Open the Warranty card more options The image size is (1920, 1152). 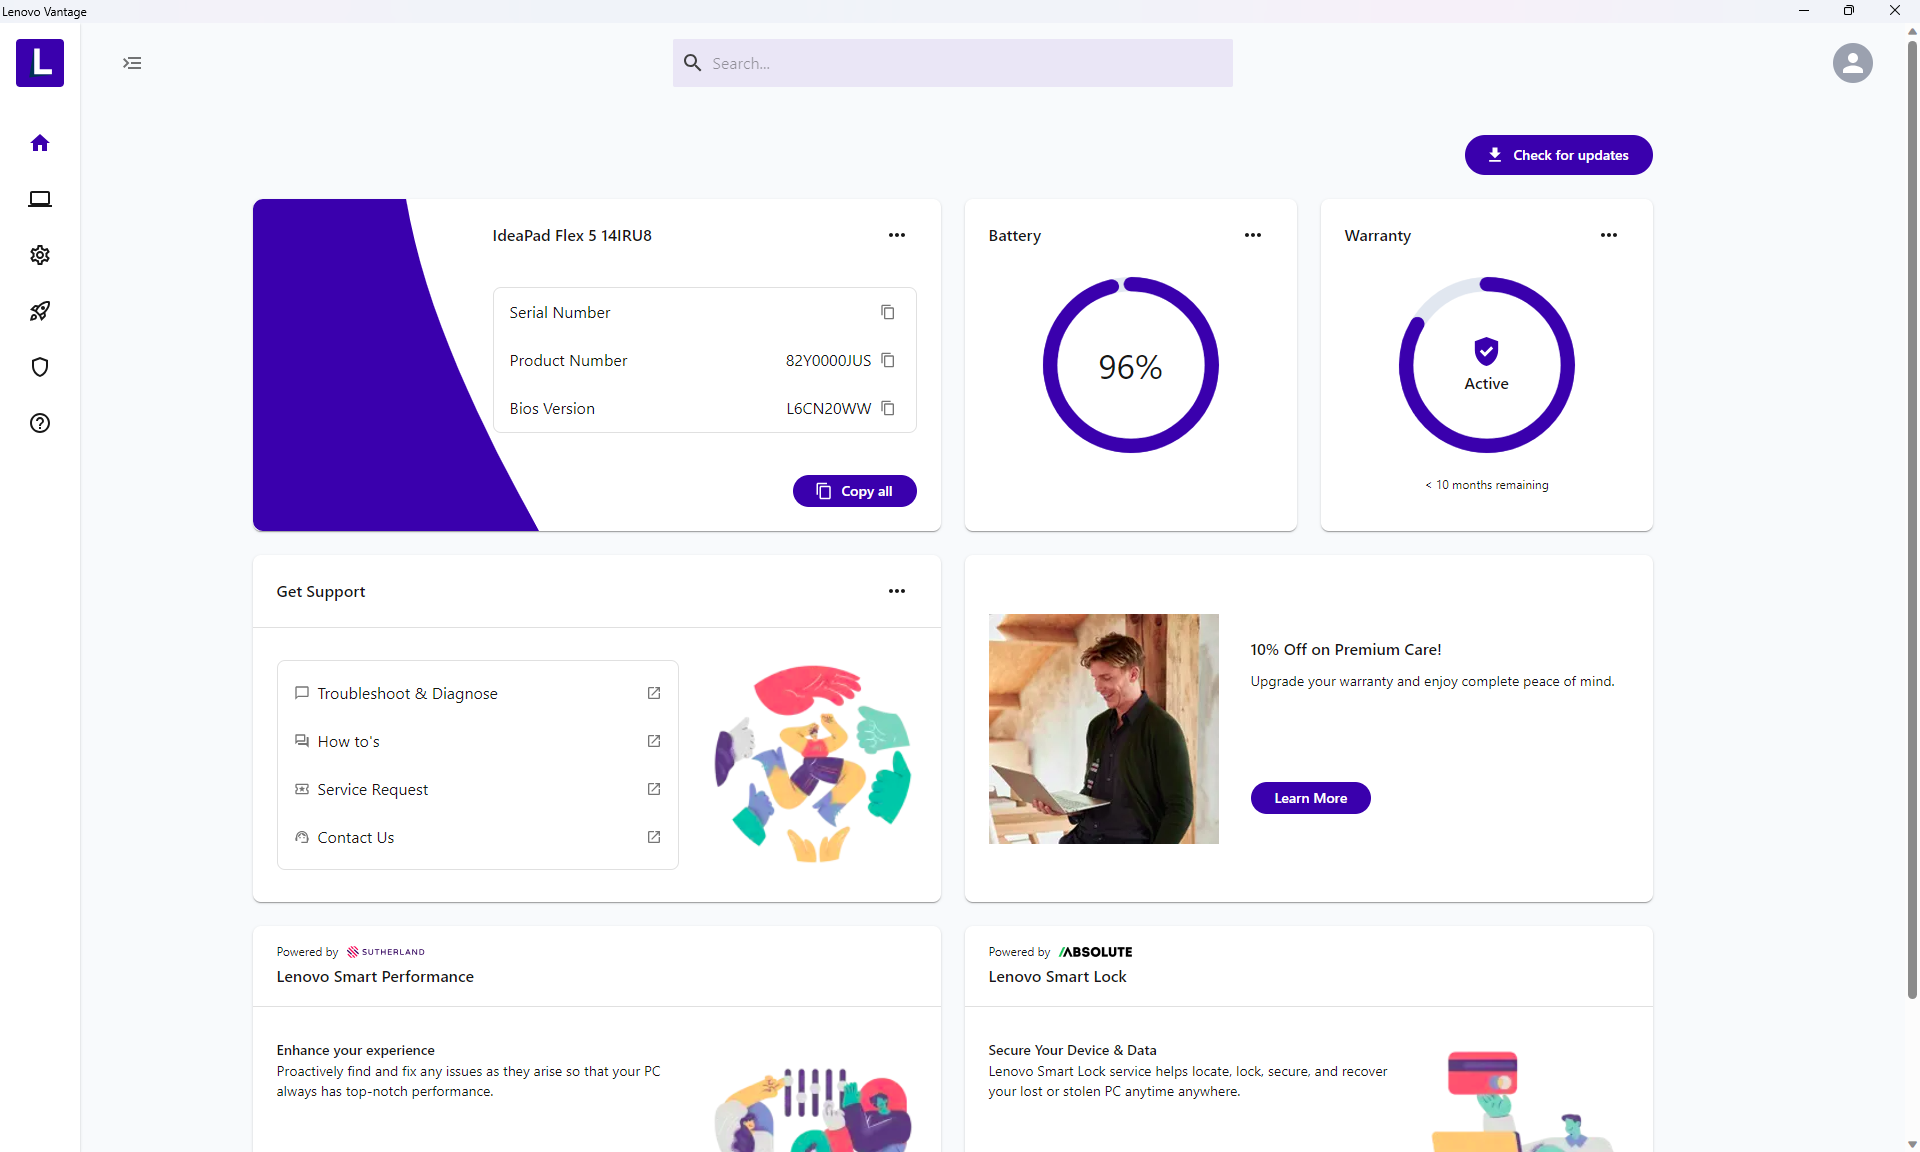pyautogui.click(x=1608, y=235)
